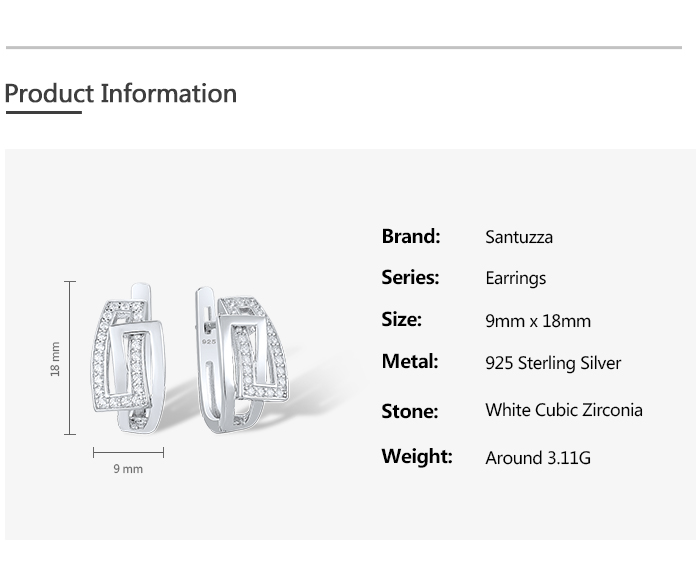Select the Earrings series value

click(x=516, y=279)
